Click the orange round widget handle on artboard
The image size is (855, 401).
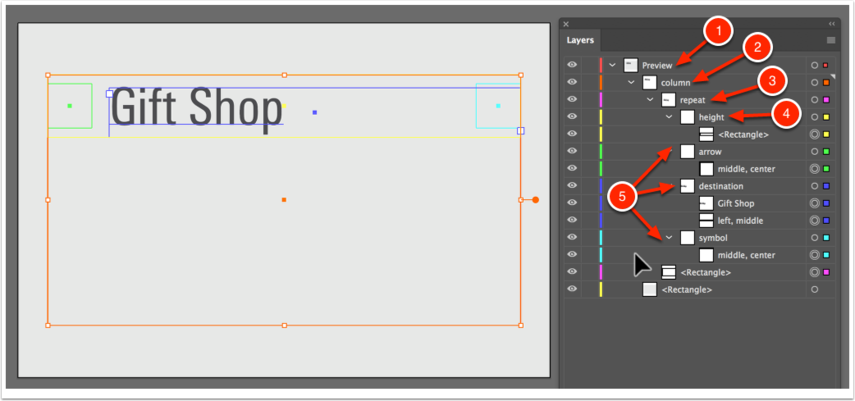[535, 200]
